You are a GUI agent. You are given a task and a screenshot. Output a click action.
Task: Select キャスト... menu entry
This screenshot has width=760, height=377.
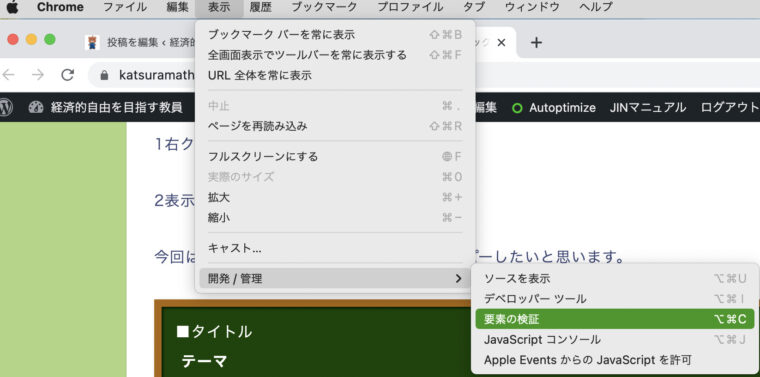(x=335, y=248)
